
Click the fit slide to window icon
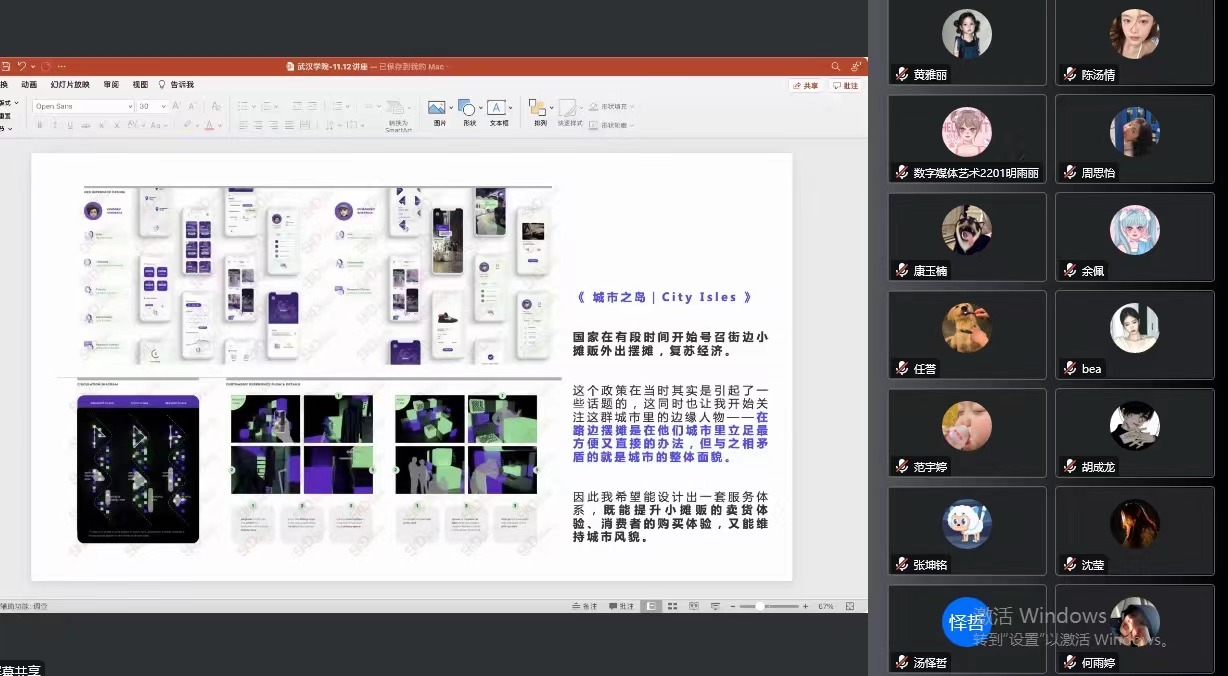point(850,606)
